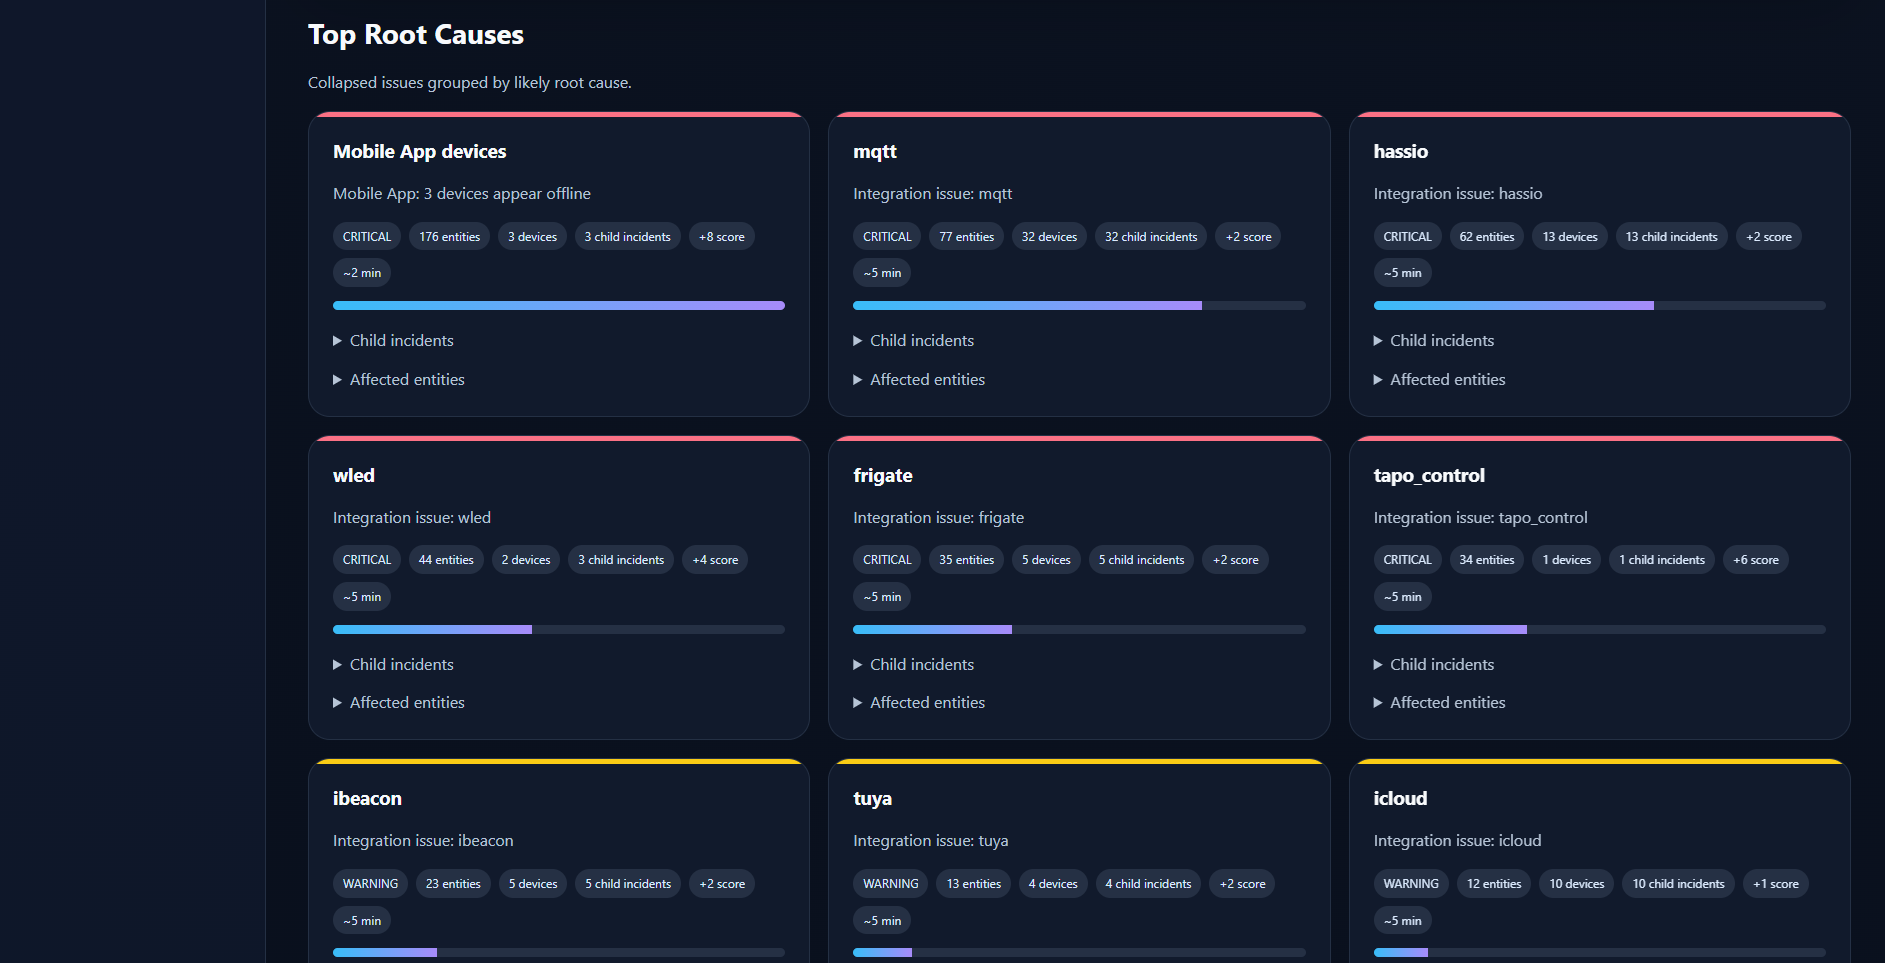Screen dimensions: 1885x963
Task: Click the 2 devices badge
Action: [526, 560]
